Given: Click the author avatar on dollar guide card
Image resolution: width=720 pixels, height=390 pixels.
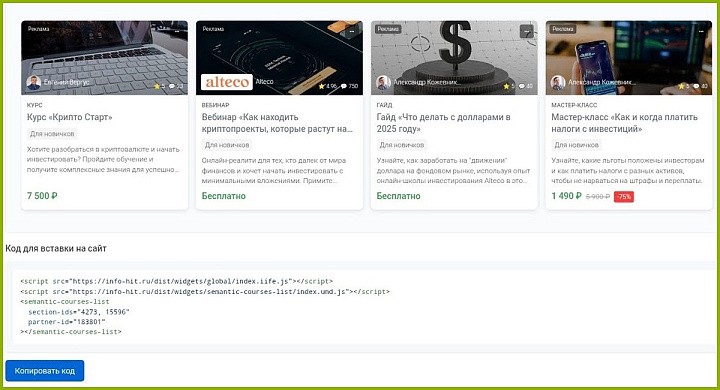Looking at the screenshot, I should point(383,83).
